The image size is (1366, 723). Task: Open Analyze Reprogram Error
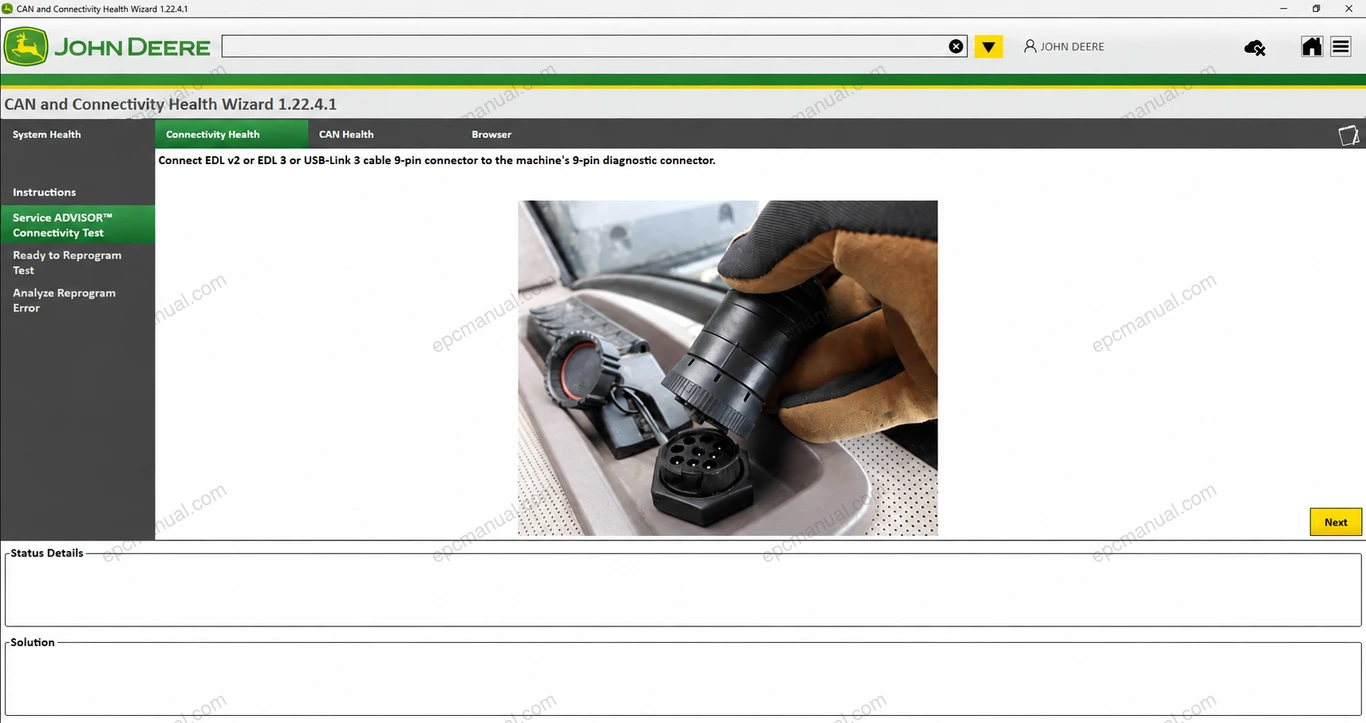[64, 300]
